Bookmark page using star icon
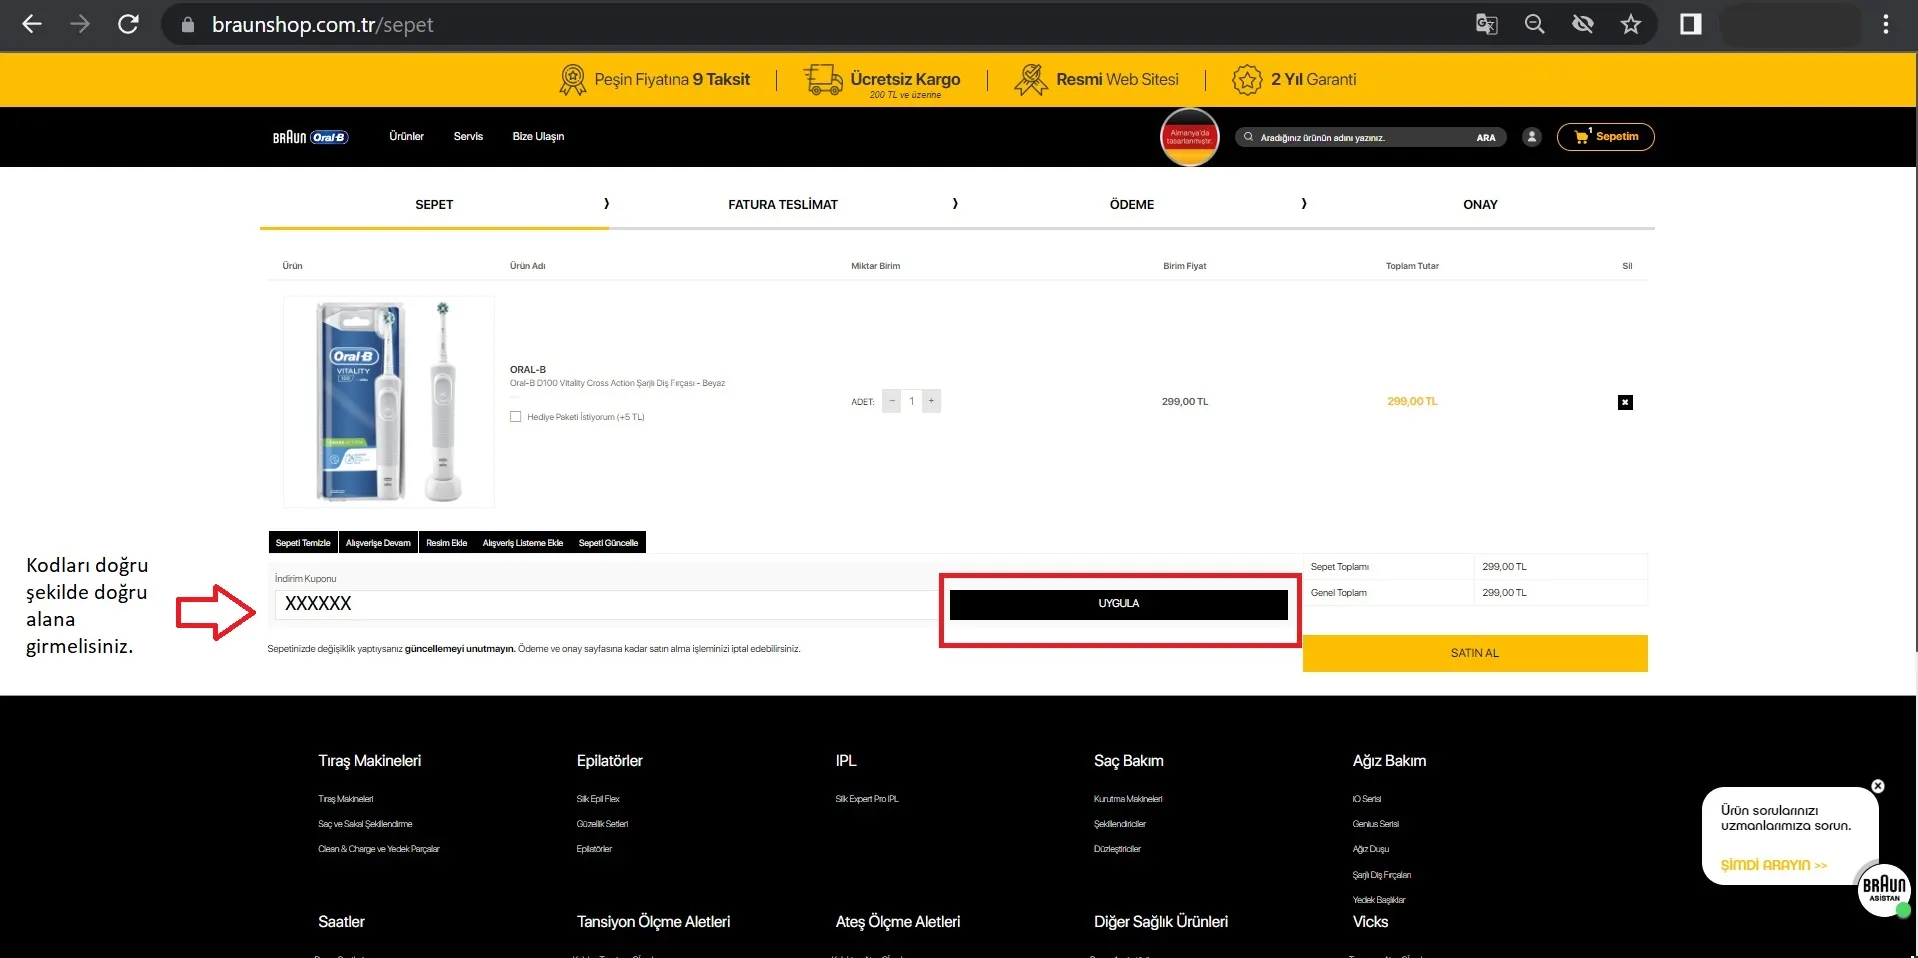 [1631, 25]
